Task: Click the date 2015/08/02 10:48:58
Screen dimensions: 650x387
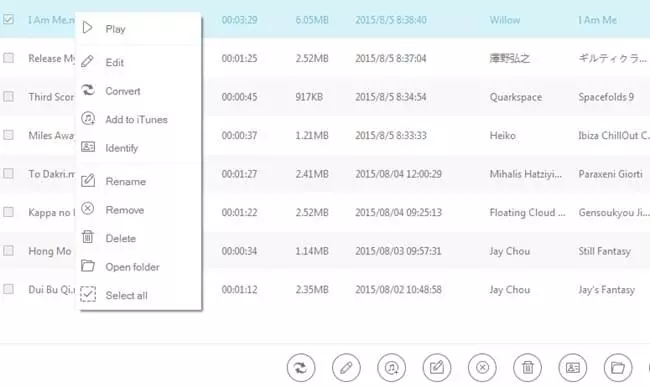Action: pos(398,290)
